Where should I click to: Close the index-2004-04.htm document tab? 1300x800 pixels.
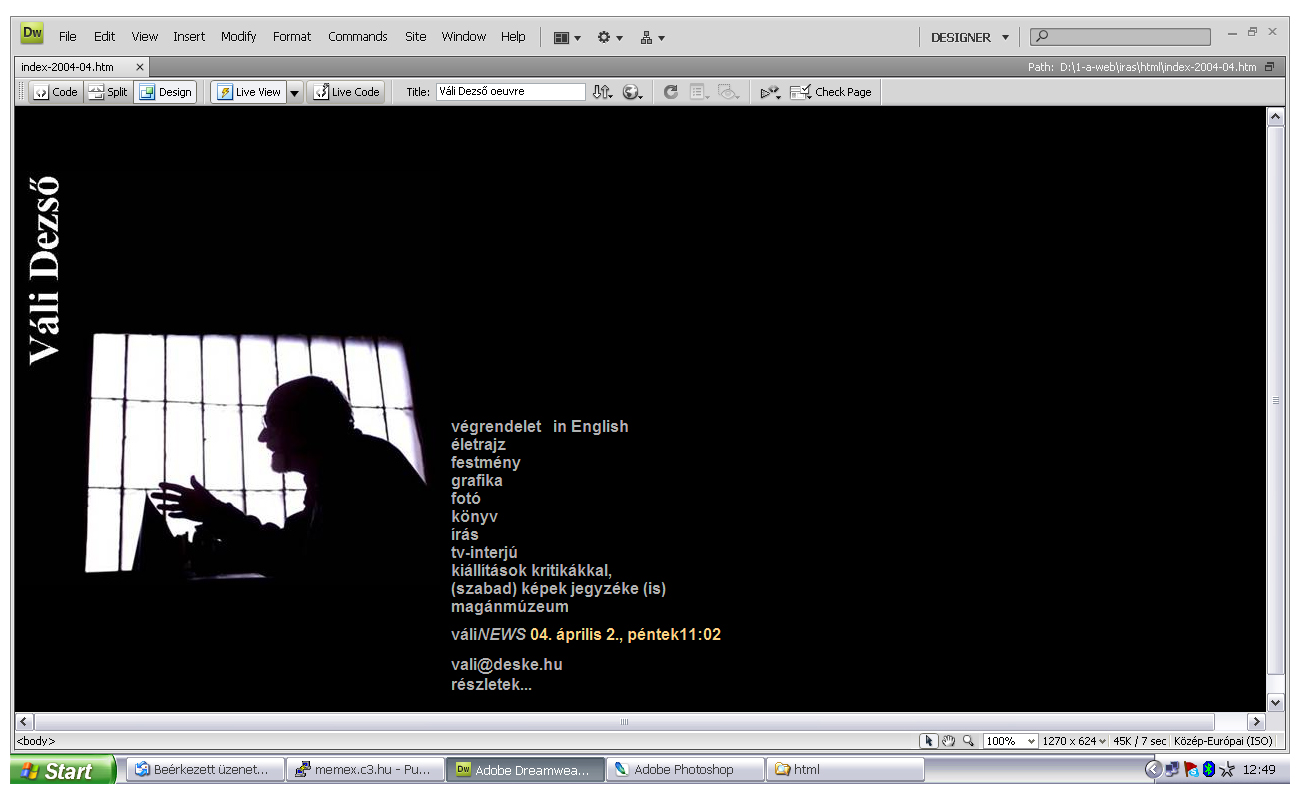(x=139, y=67)
